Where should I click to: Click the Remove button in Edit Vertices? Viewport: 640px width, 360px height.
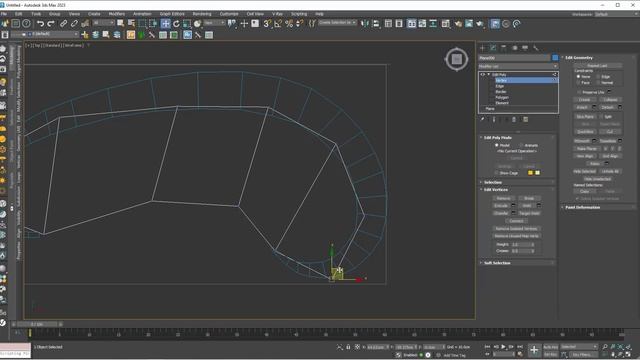coord(503,198)
